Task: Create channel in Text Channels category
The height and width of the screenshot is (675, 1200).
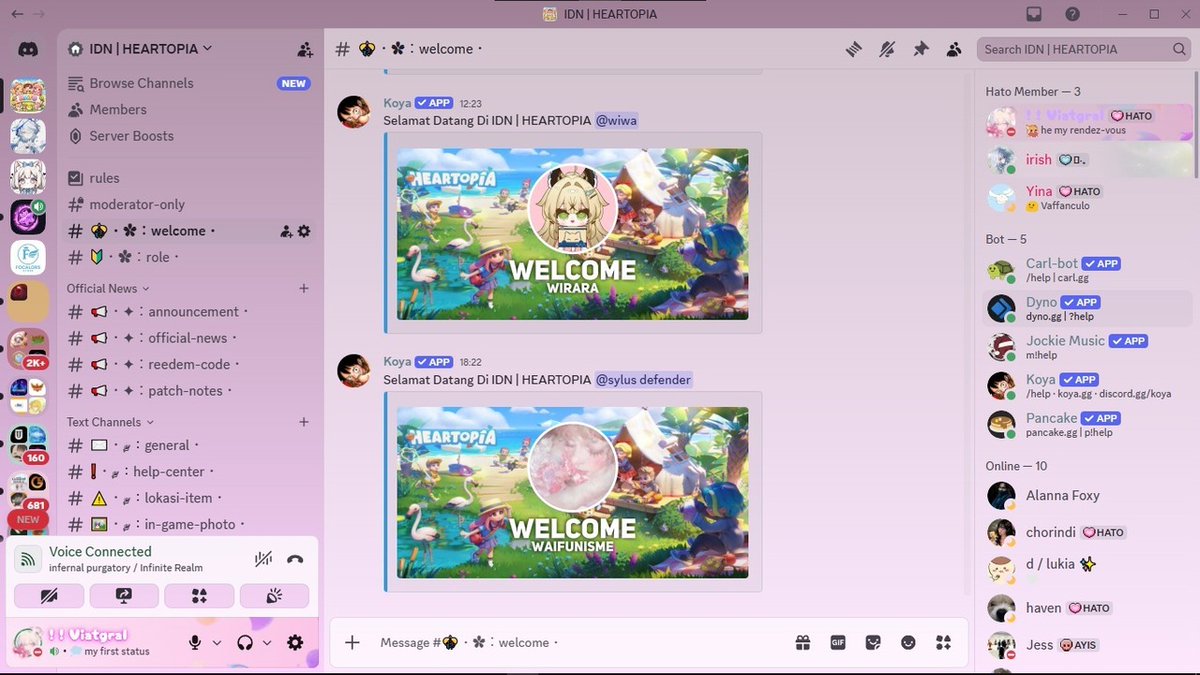Action: coord(304,422)
